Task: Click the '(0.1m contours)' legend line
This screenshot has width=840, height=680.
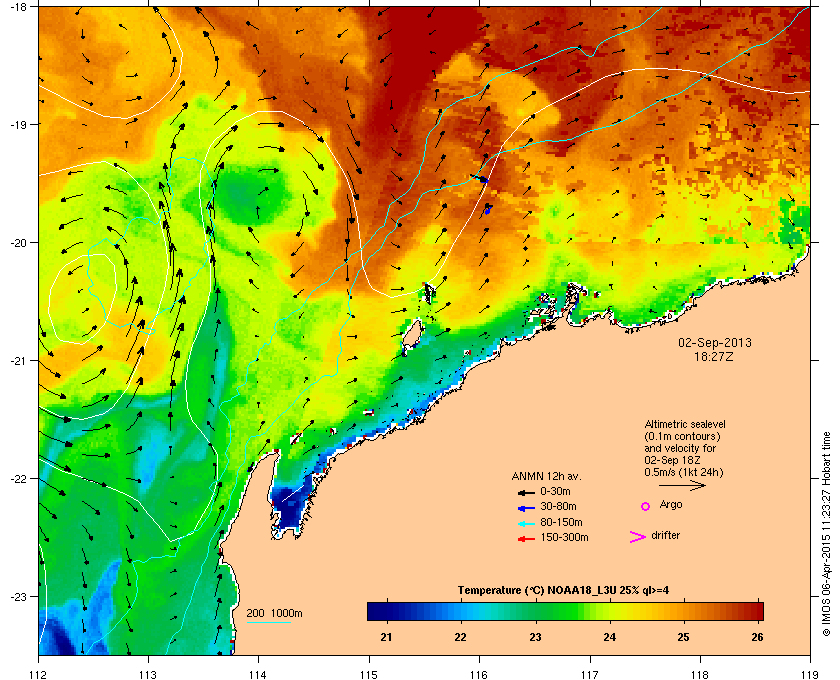Action: tap(681, 436)
